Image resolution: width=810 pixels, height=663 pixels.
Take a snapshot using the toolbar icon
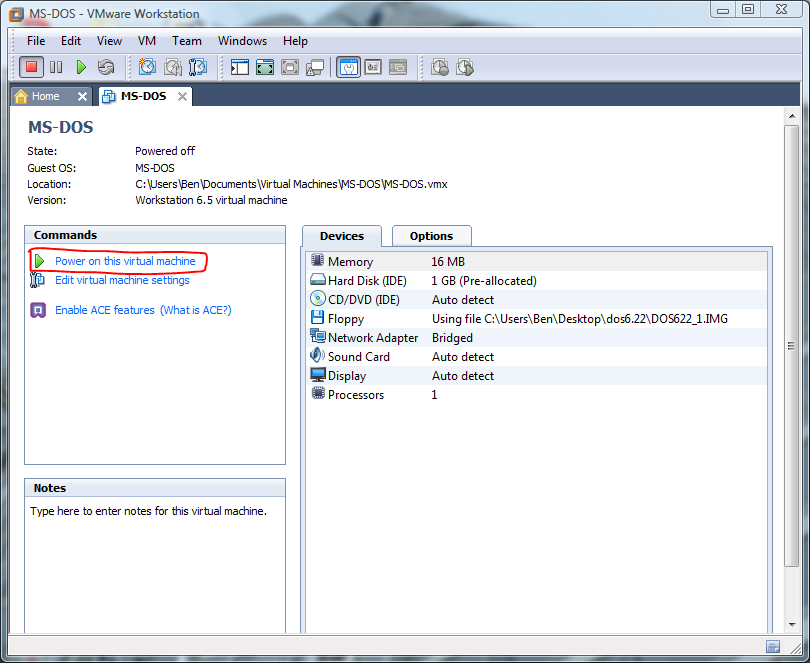click(147, 67)
